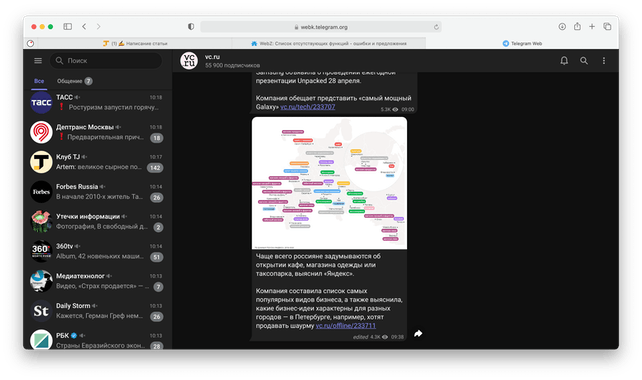Screen dimensions: 642x380
Task: Reload the page
Action: (x=436, y=27)
